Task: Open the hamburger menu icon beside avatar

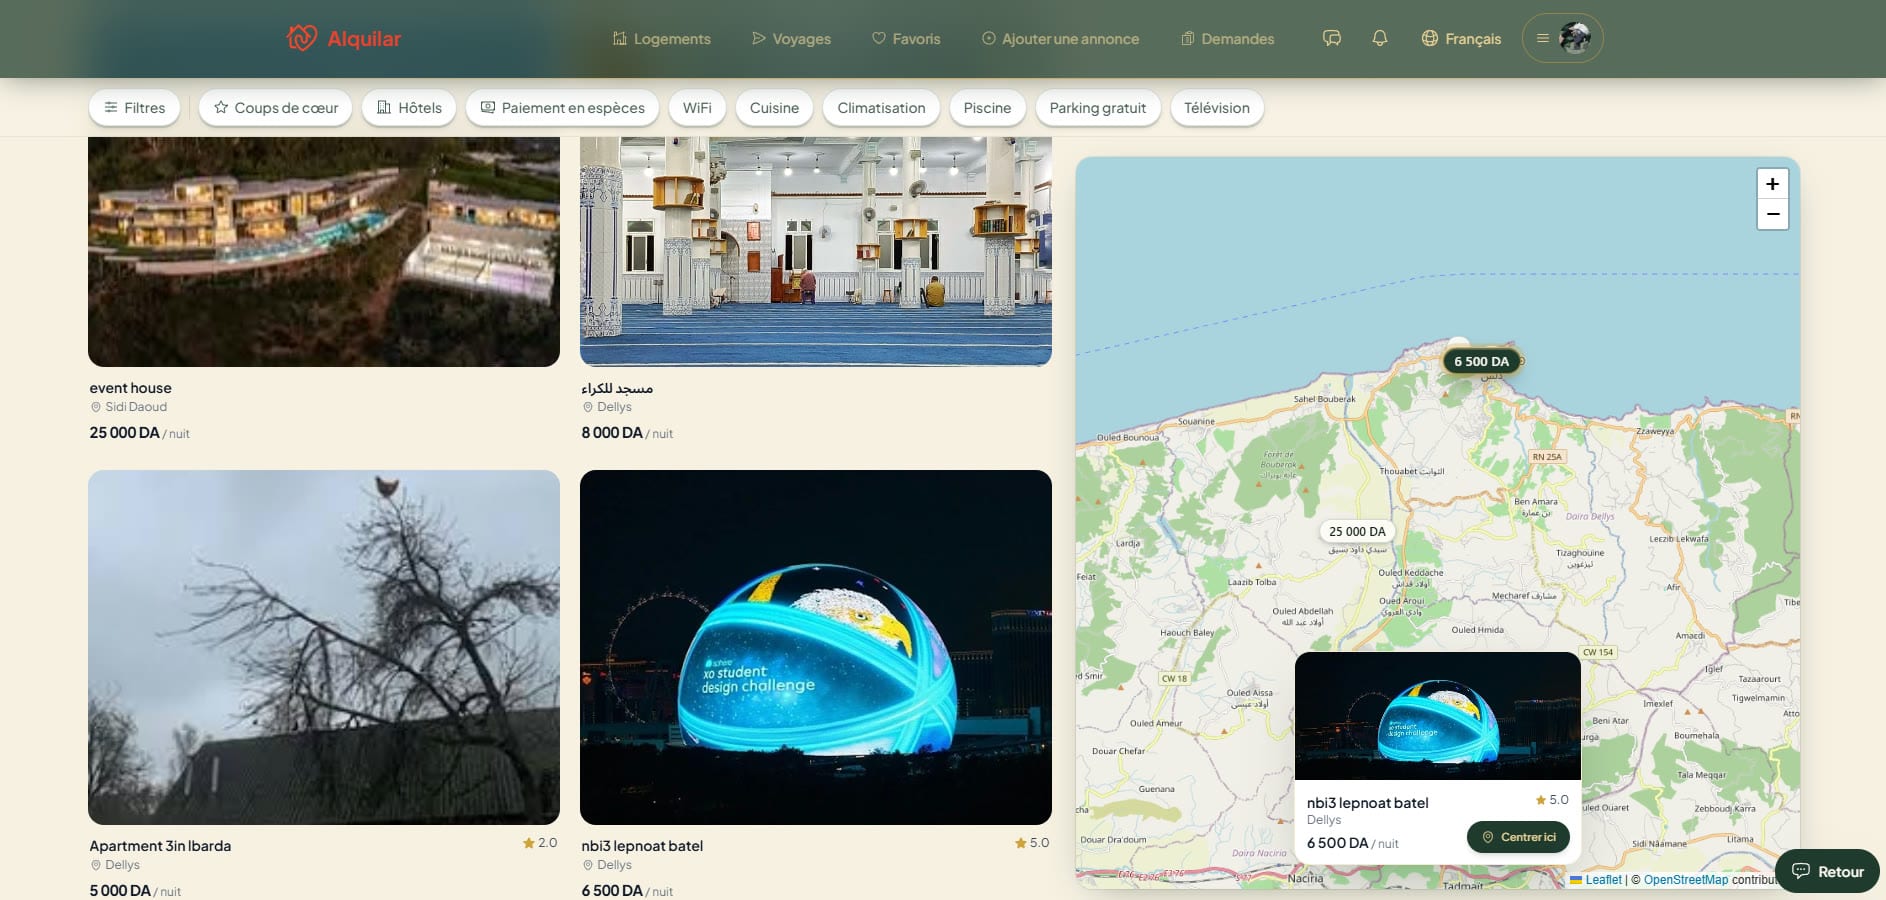Action: (1543, 38)
